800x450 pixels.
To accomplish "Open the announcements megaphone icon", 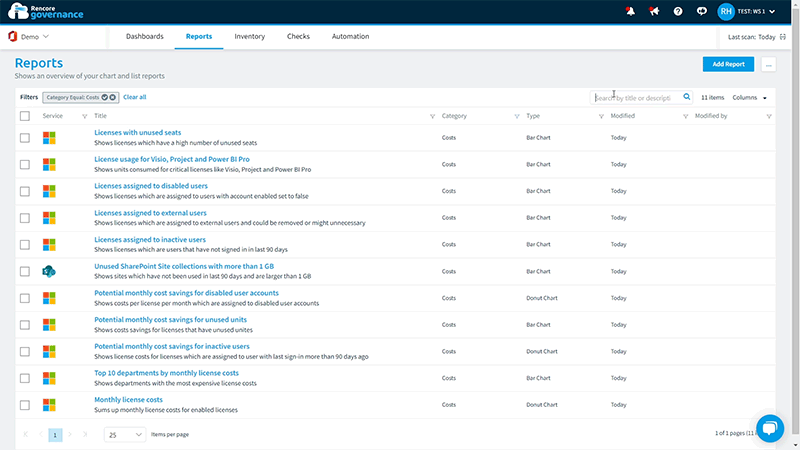I will [654, 11].
